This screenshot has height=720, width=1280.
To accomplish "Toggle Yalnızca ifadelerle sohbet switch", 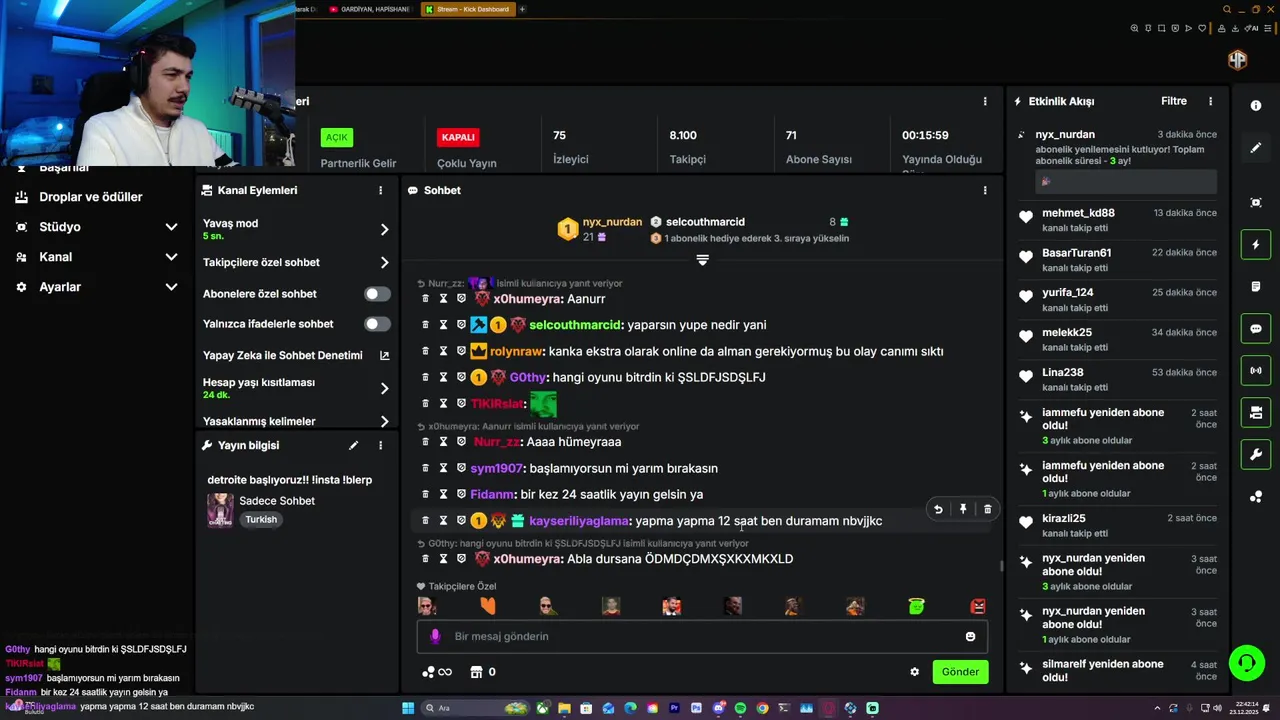I will (x=377, y=324).
